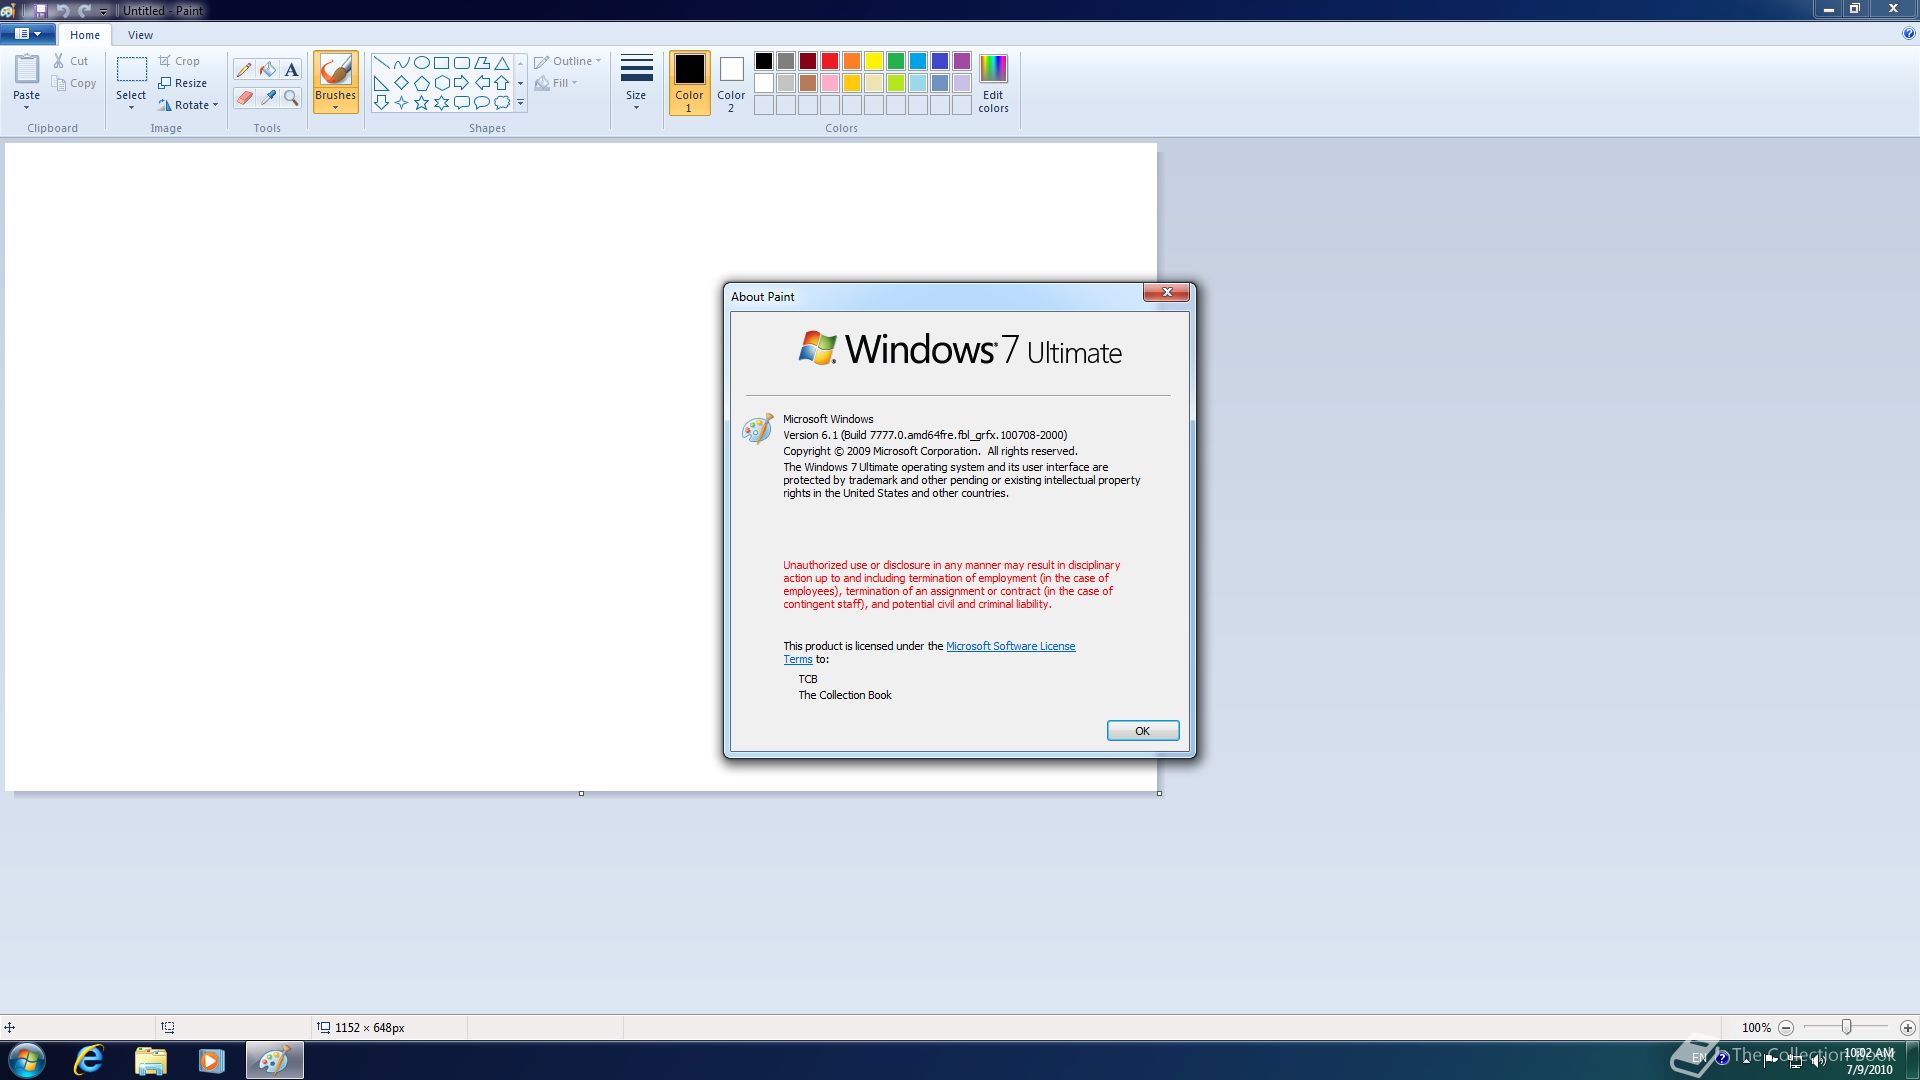Viewport: 1920px width, 1080px height.
Task: Choose the Diamond shape
Action: point(401,82)
